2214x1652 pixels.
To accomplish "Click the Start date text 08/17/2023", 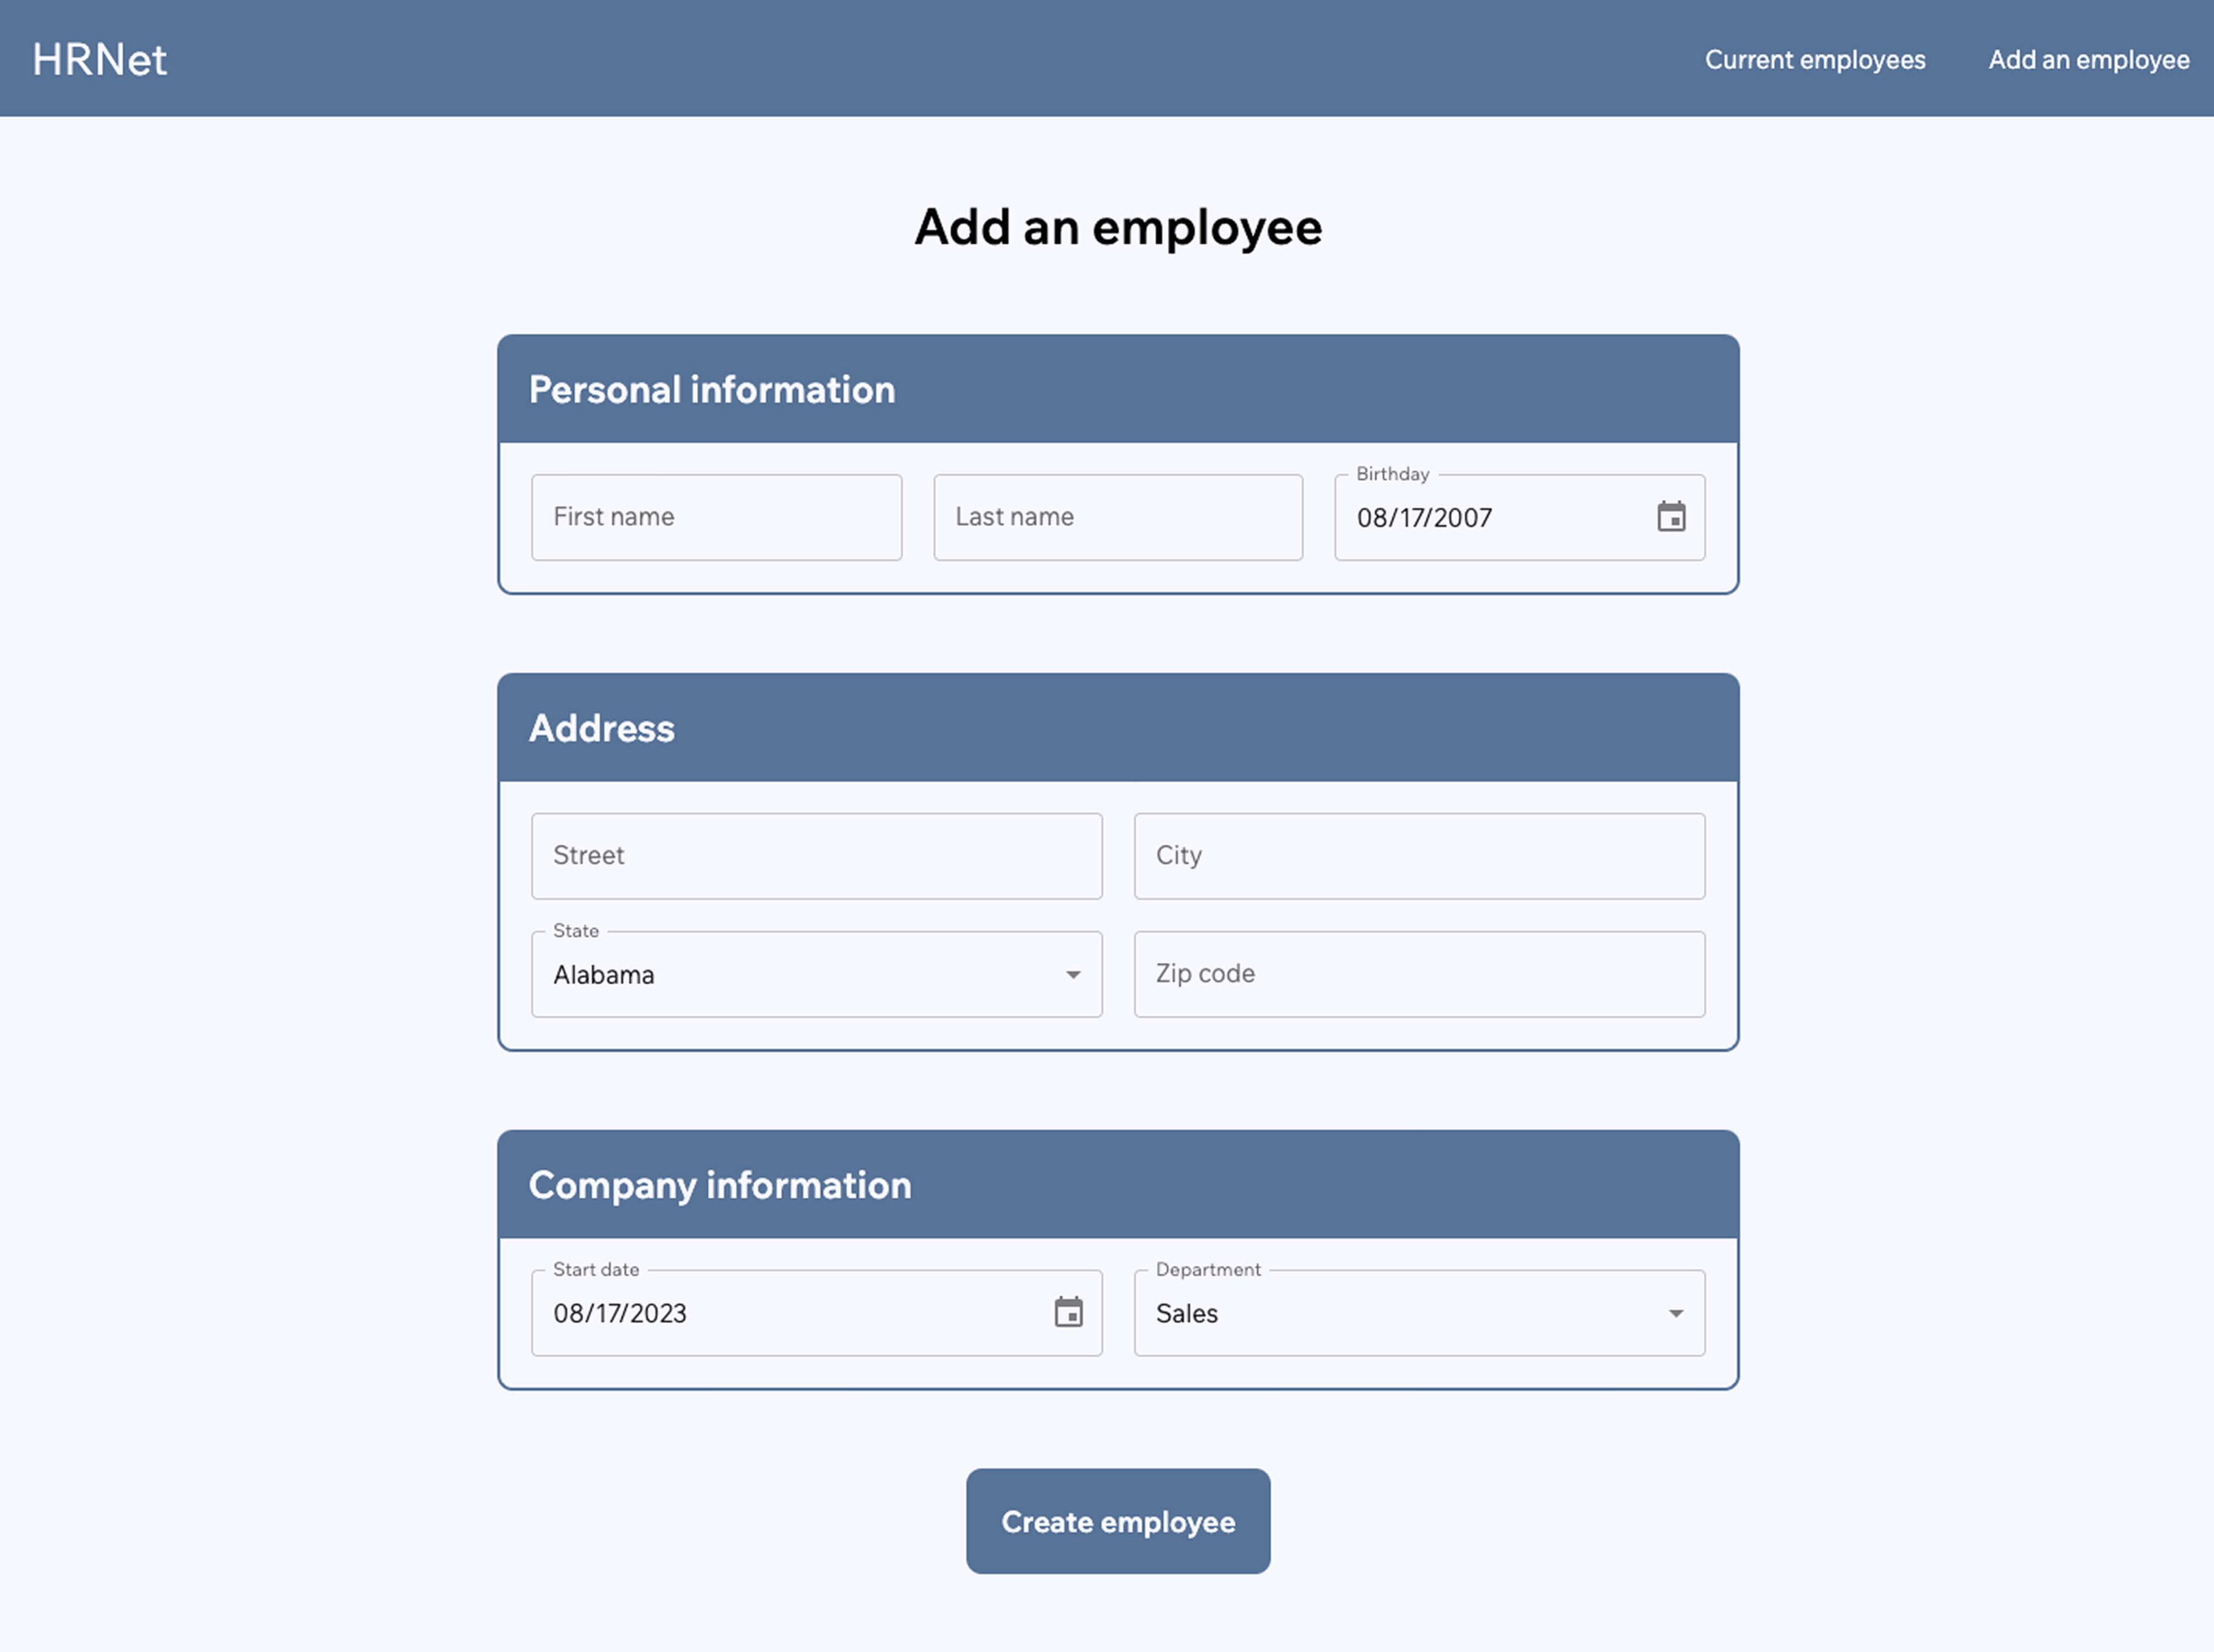I will coord(620,1313).
